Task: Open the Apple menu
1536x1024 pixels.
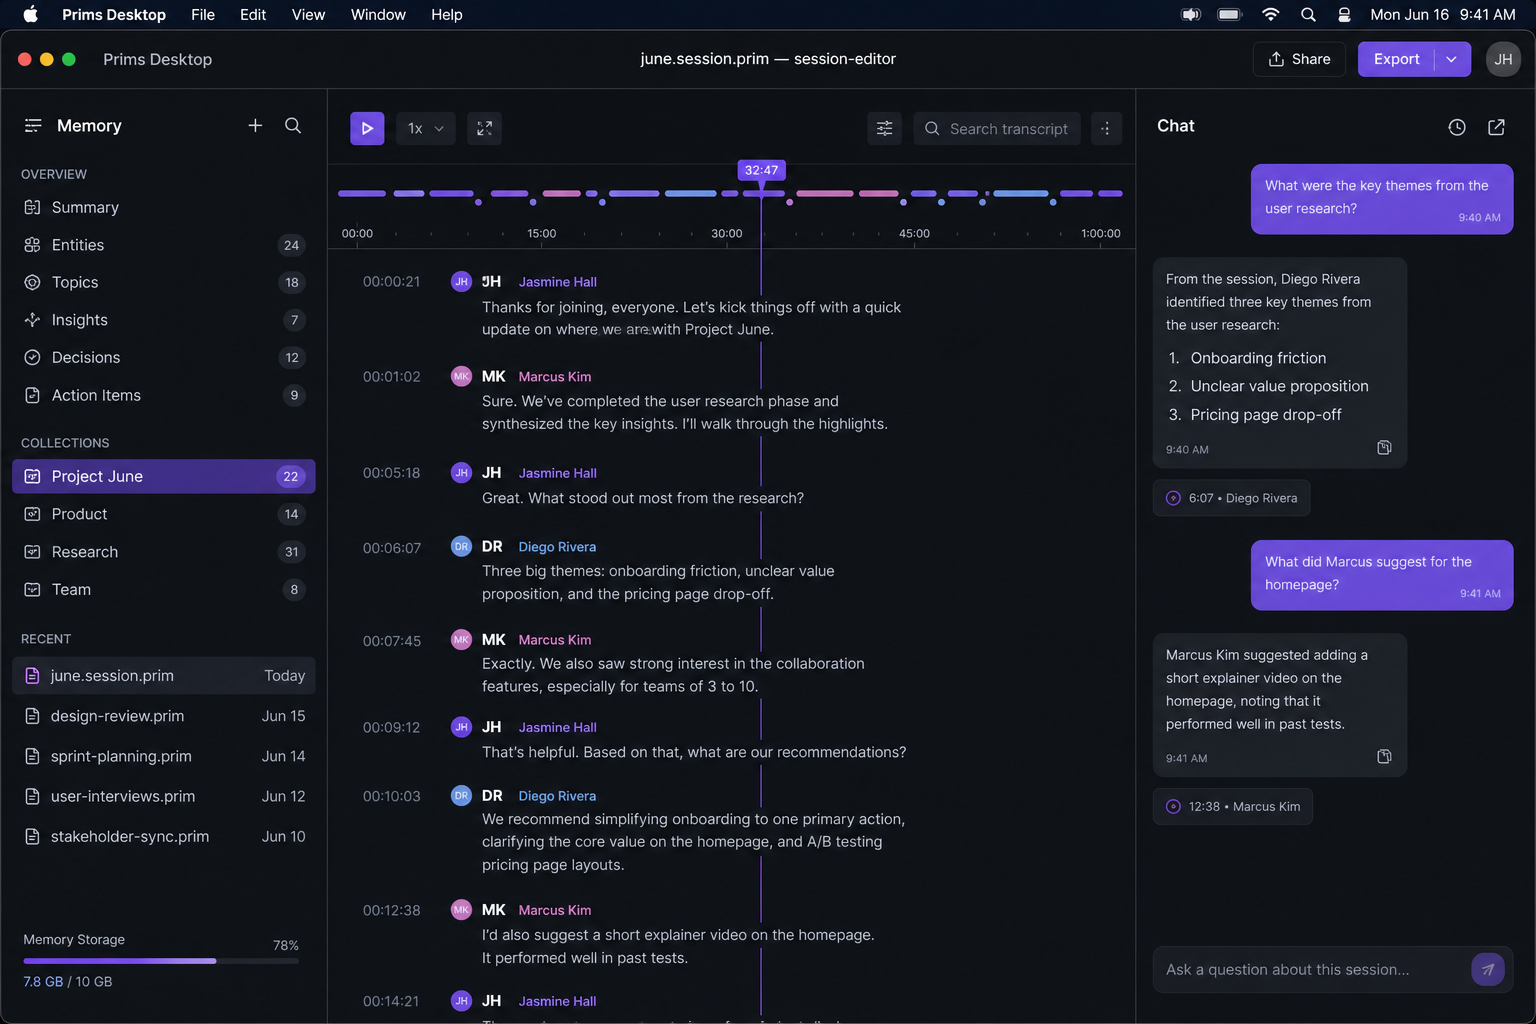Action: point(30,14)
